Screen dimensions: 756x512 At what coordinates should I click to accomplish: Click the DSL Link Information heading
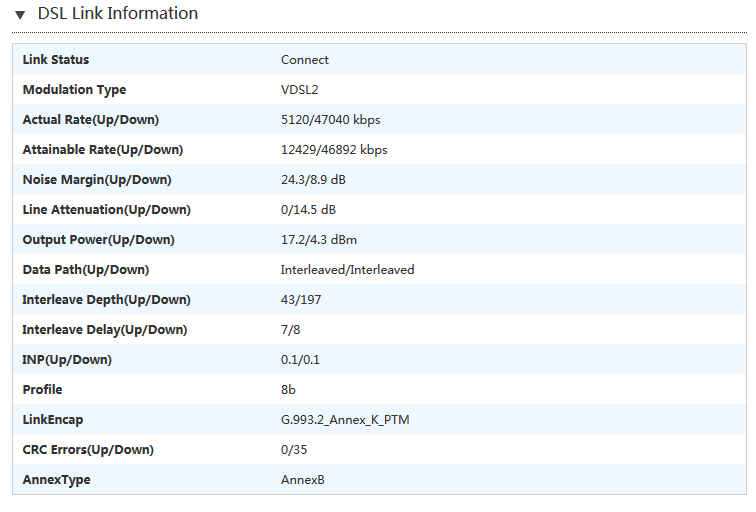118,13
